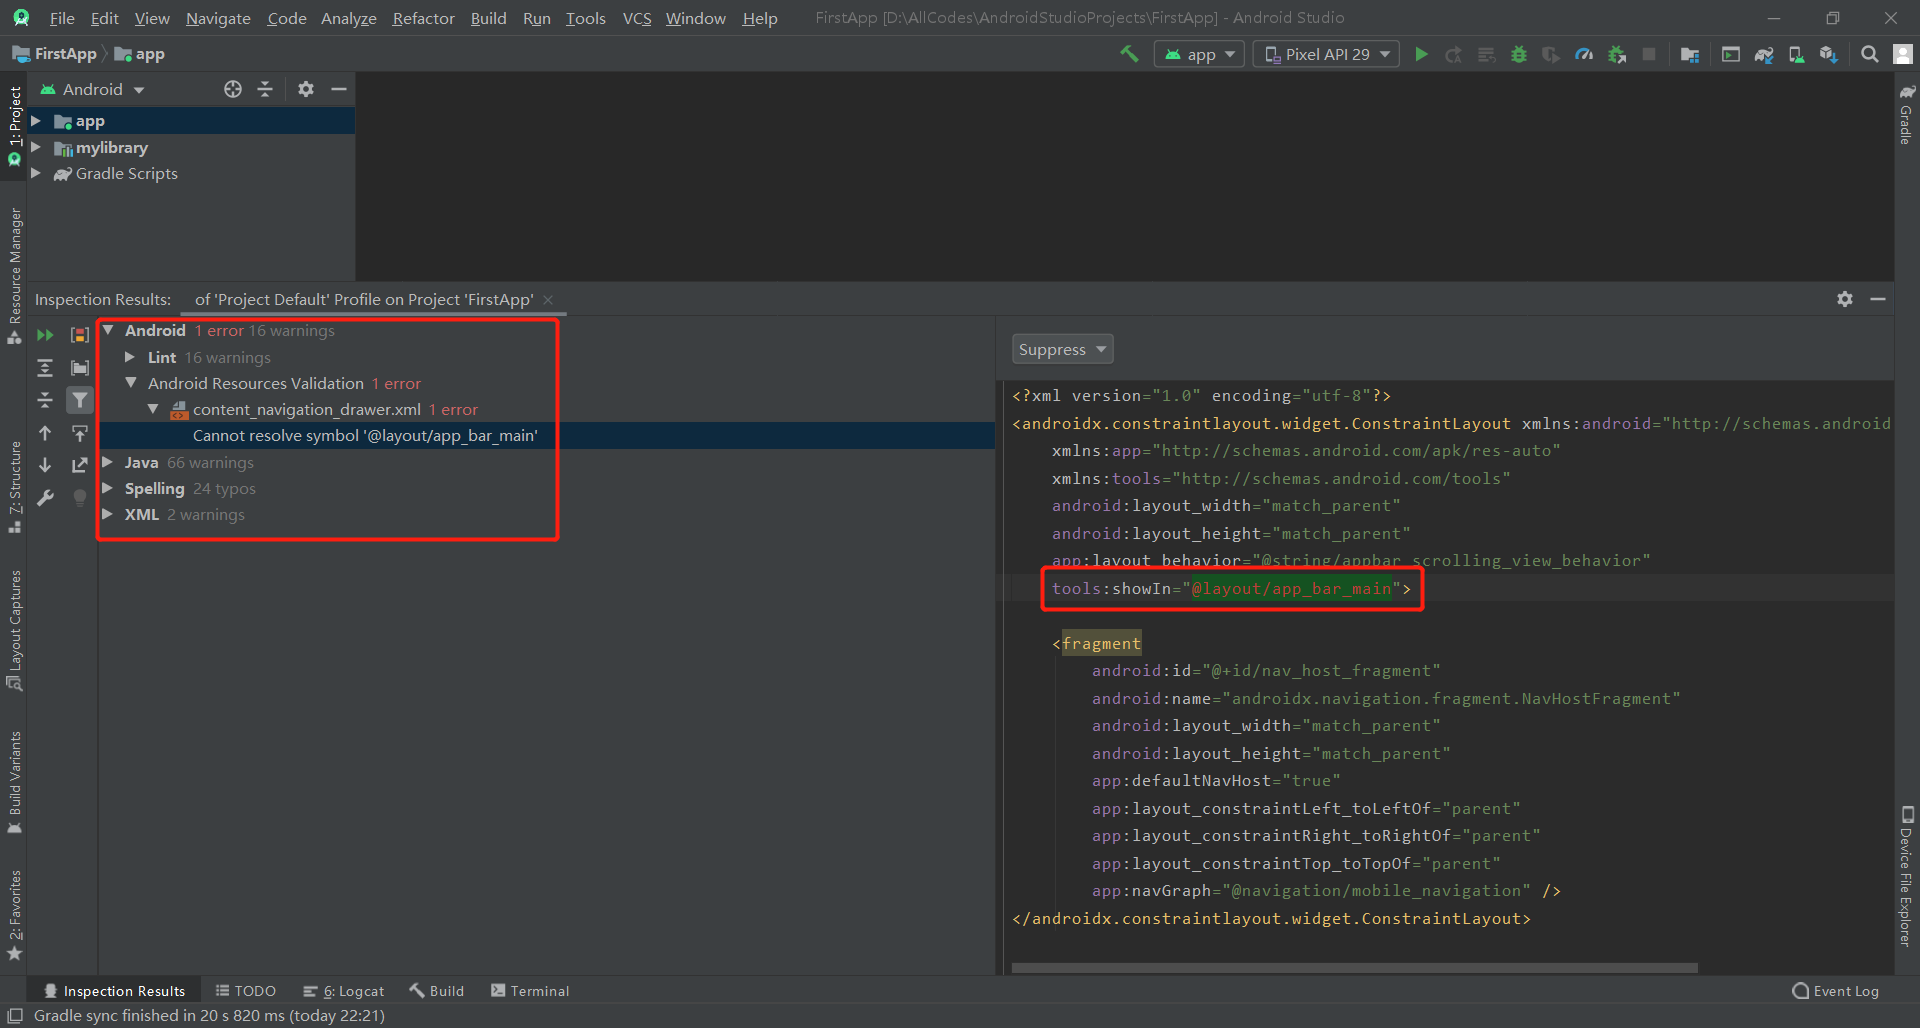1920x1028 pixels.
Task: Open the Navigate menu
Action: (218, 18)
